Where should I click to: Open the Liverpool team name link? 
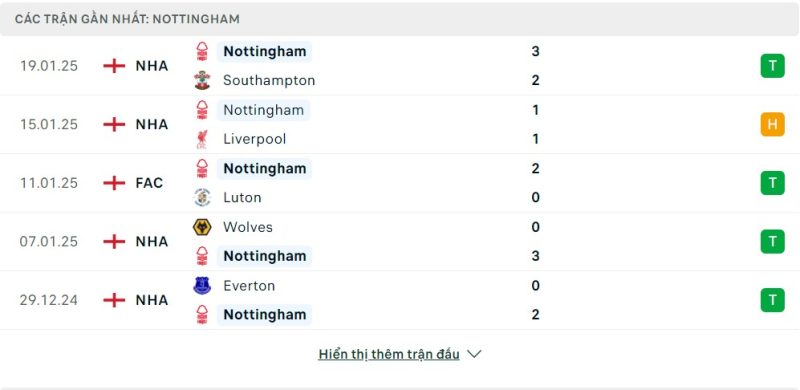pos(255,139)
